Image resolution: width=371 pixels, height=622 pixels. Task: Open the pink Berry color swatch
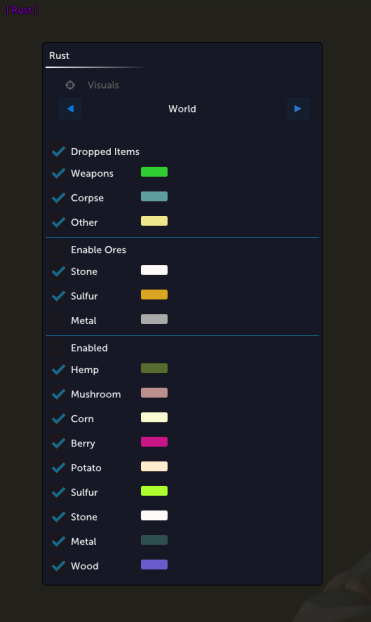pyautogui.click(x=154, y=442)
